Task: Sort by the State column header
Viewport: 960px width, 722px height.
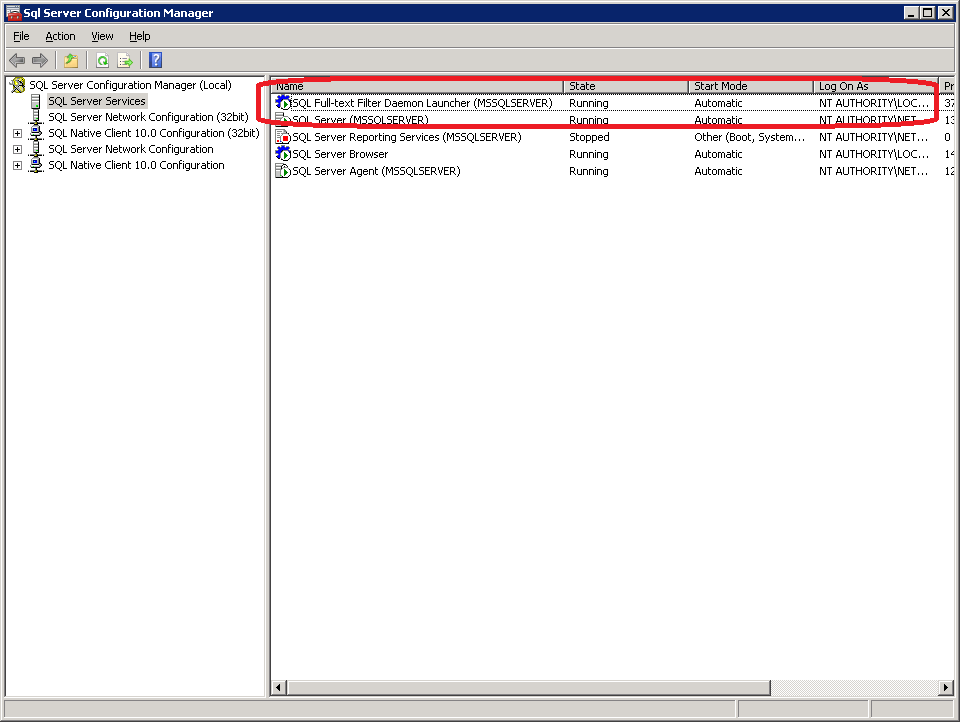Action: (626, 86)
